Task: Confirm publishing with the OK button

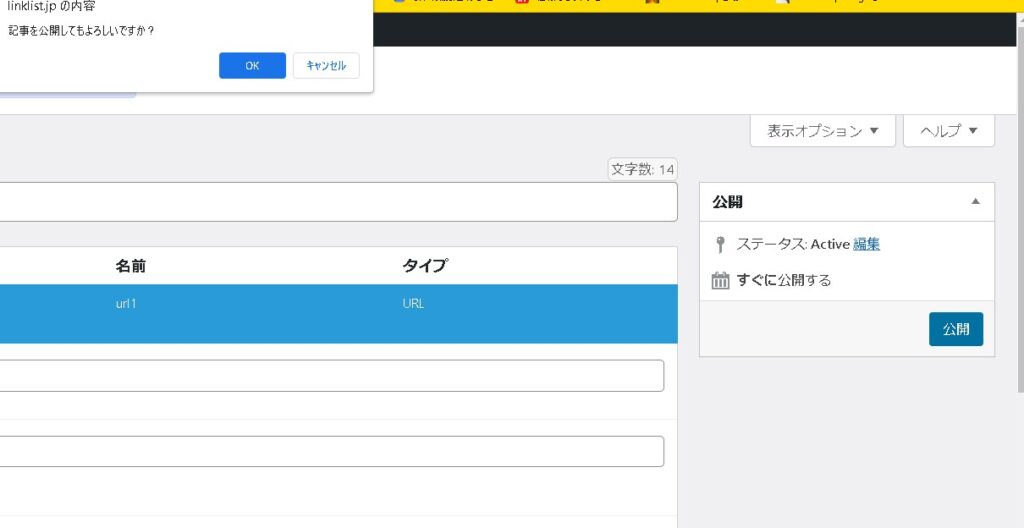Action: tap(252, 65)
